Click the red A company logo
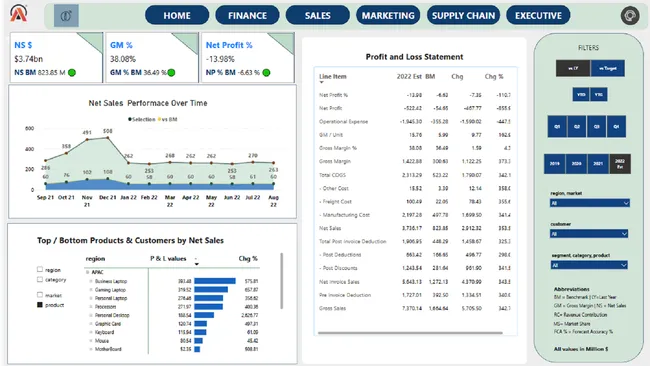This screenshot has width=650, height=366. pyautogui.click(x=19, y=13)
